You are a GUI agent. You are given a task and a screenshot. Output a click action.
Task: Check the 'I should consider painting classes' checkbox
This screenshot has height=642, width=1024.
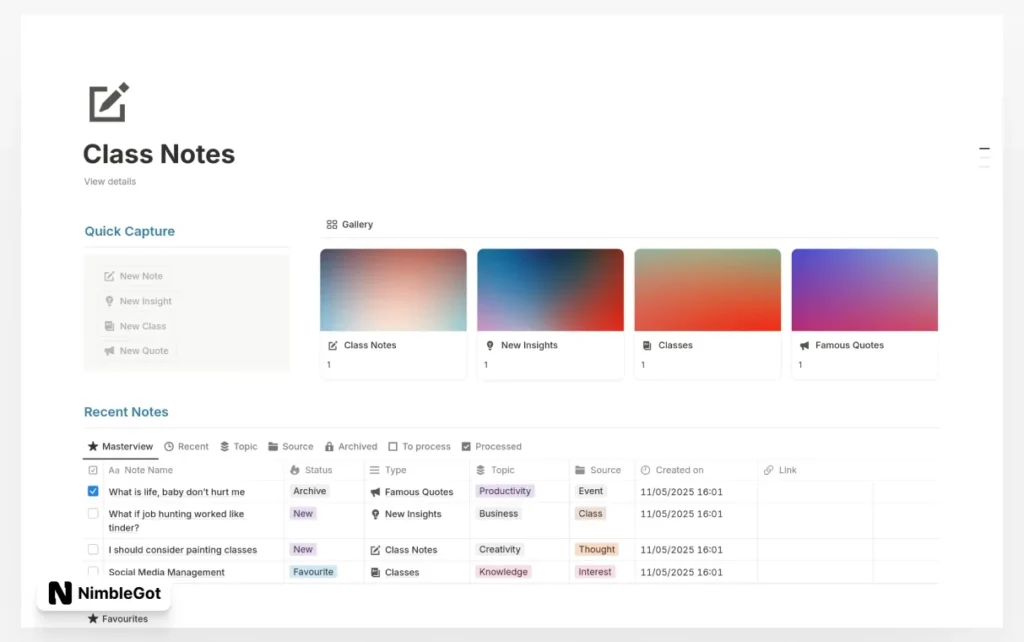(93, 549)
